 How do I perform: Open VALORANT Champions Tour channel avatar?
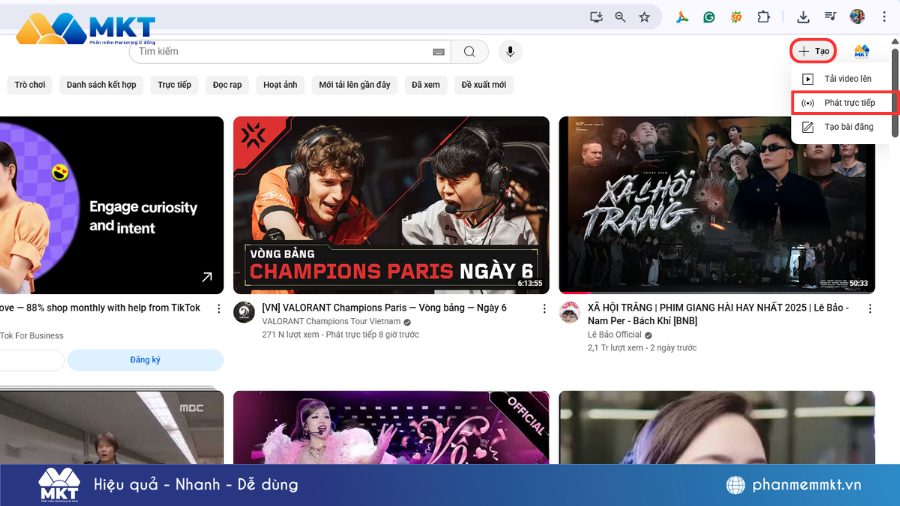pyautogui.click(x=244, y=313)
